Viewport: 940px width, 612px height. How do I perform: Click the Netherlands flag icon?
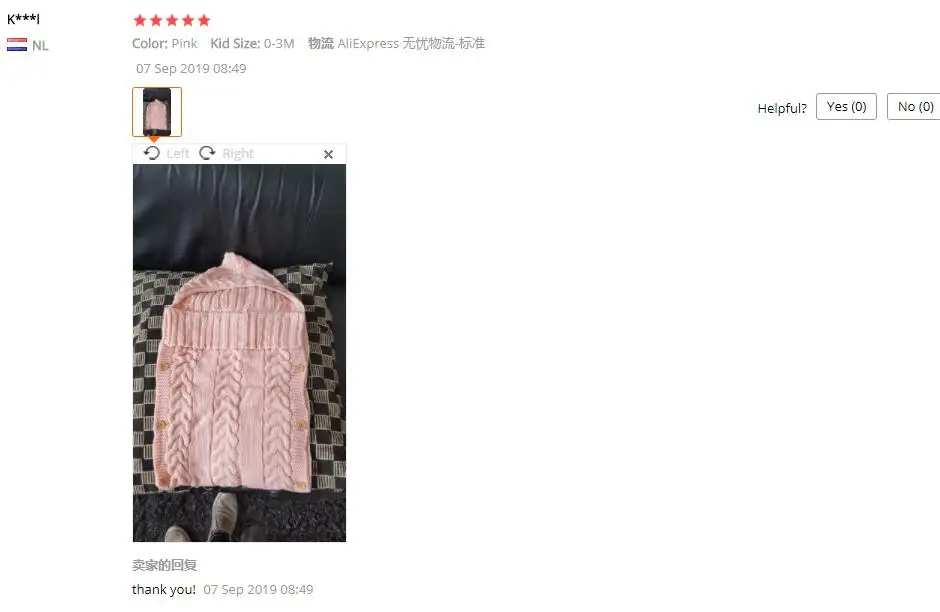pos(17,45)
